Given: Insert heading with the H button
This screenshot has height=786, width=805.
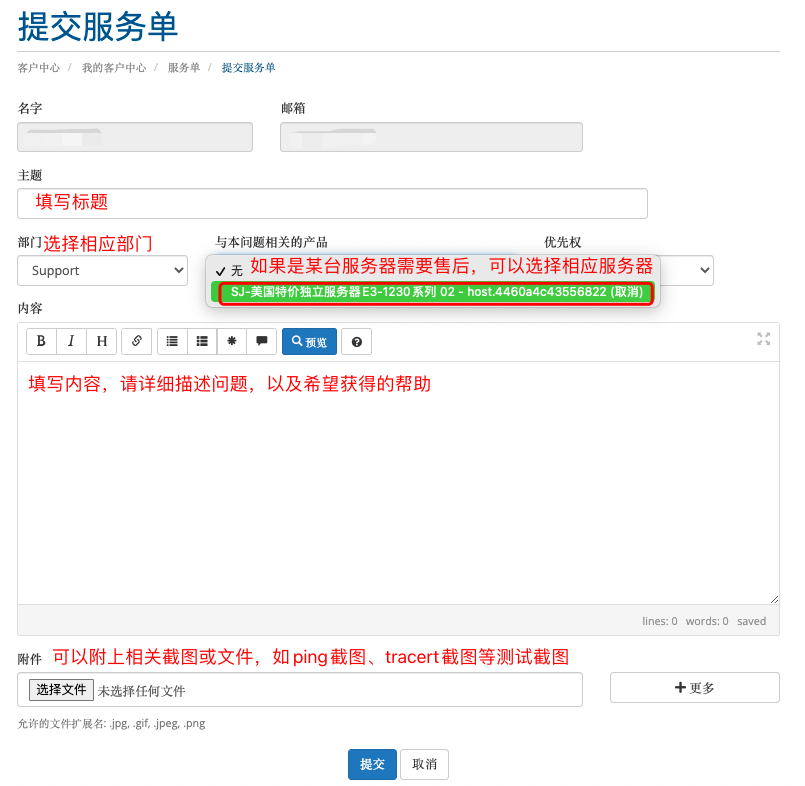Looking at the screenshot, I should (x=102, y=341).
